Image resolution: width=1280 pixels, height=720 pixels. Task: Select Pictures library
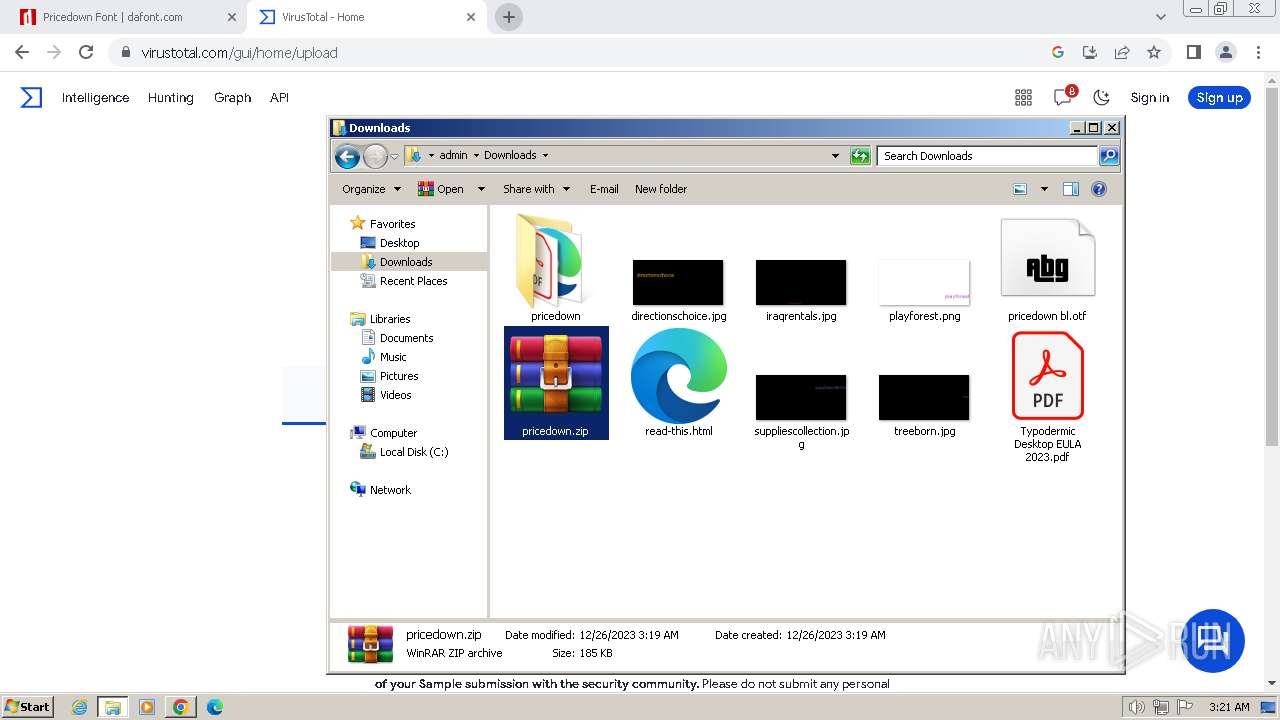(399, 376)
